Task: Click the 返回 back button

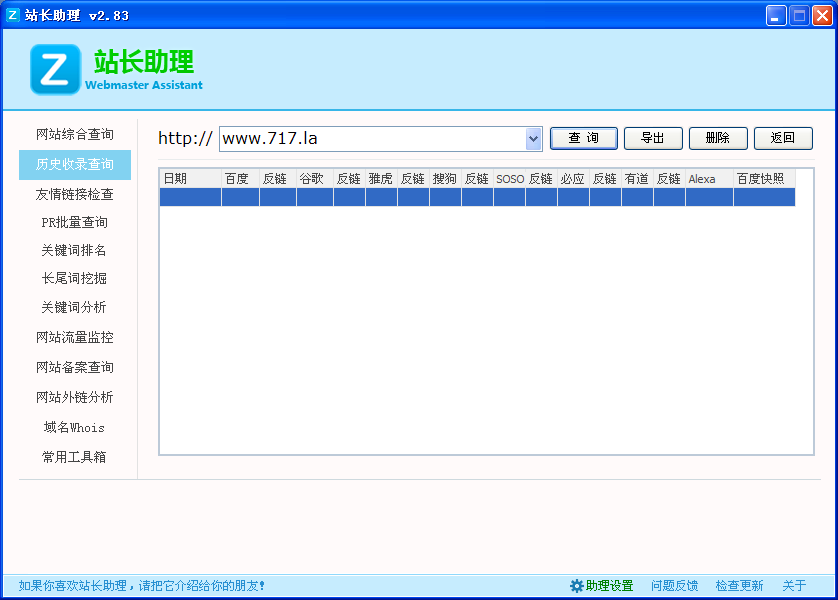Action: pos(783,138)
